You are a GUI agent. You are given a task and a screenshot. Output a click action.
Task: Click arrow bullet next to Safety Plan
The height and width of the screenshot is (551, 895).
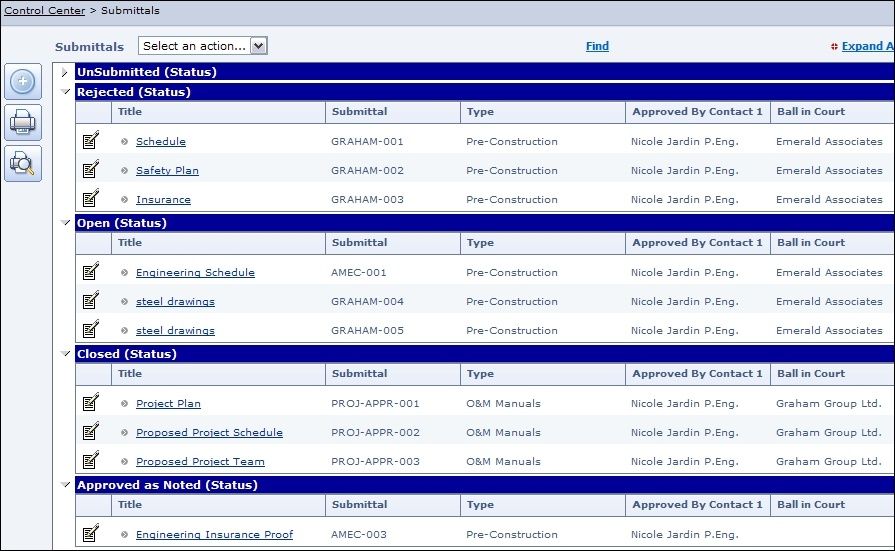[124, 171]
